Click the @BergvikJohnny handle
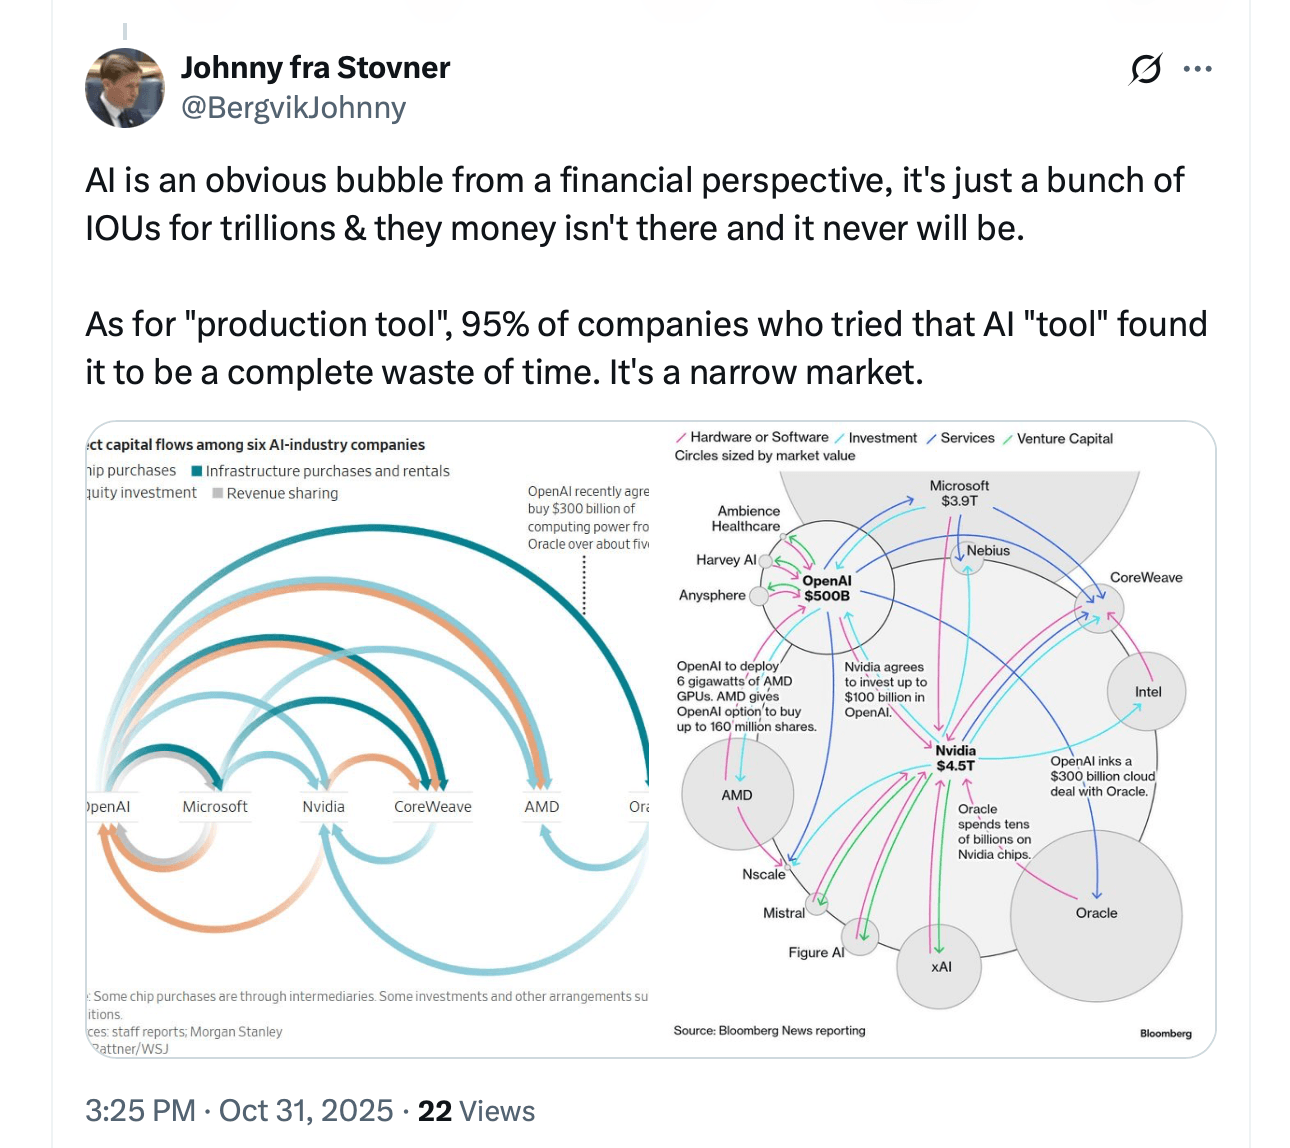The width and height of the screenshot is (1290, 1148). (x=293, y=107)
